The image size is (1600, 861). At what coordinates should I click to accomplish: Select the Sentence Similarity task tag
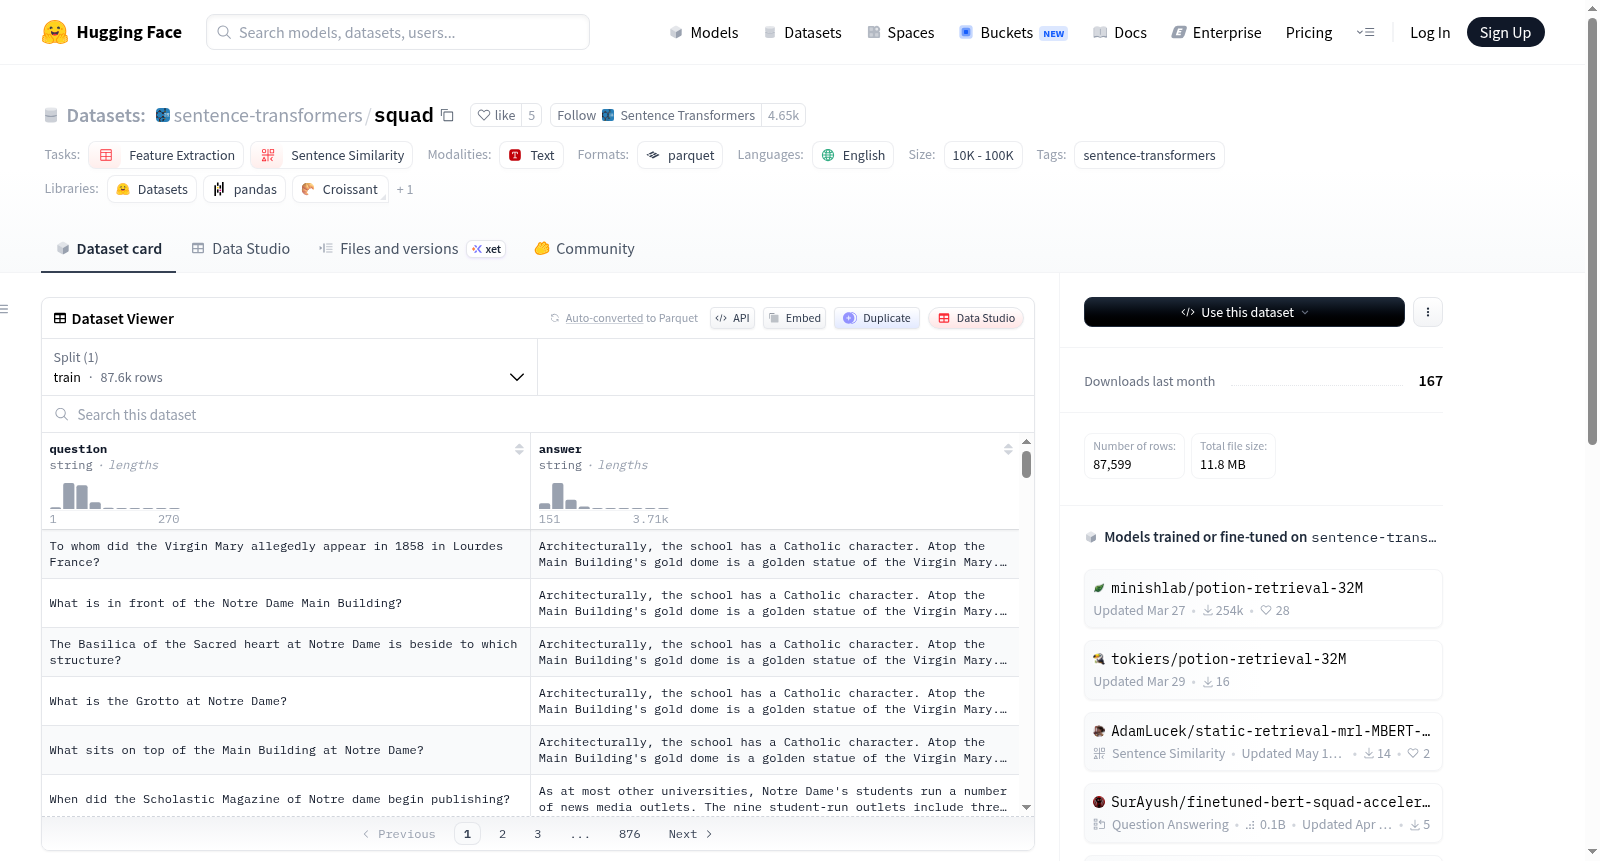pyautogui.click(x=332, y=155)
